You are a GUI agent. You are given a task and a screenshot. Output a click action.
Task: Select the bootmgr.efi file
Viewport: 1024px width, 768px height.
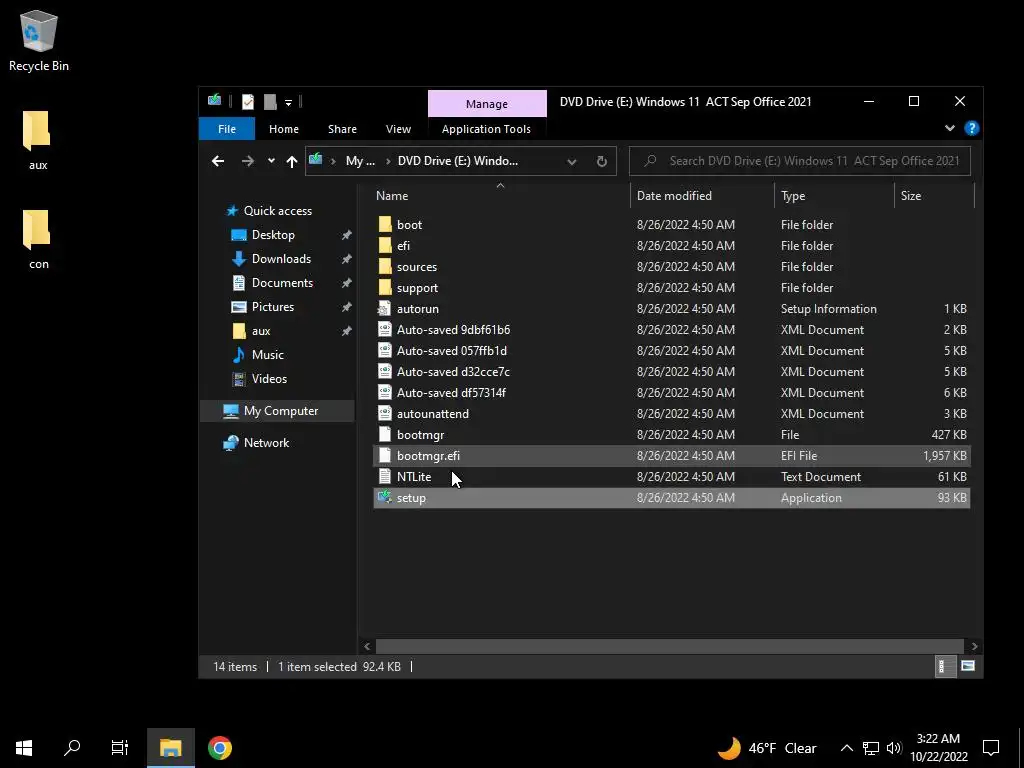671,456
